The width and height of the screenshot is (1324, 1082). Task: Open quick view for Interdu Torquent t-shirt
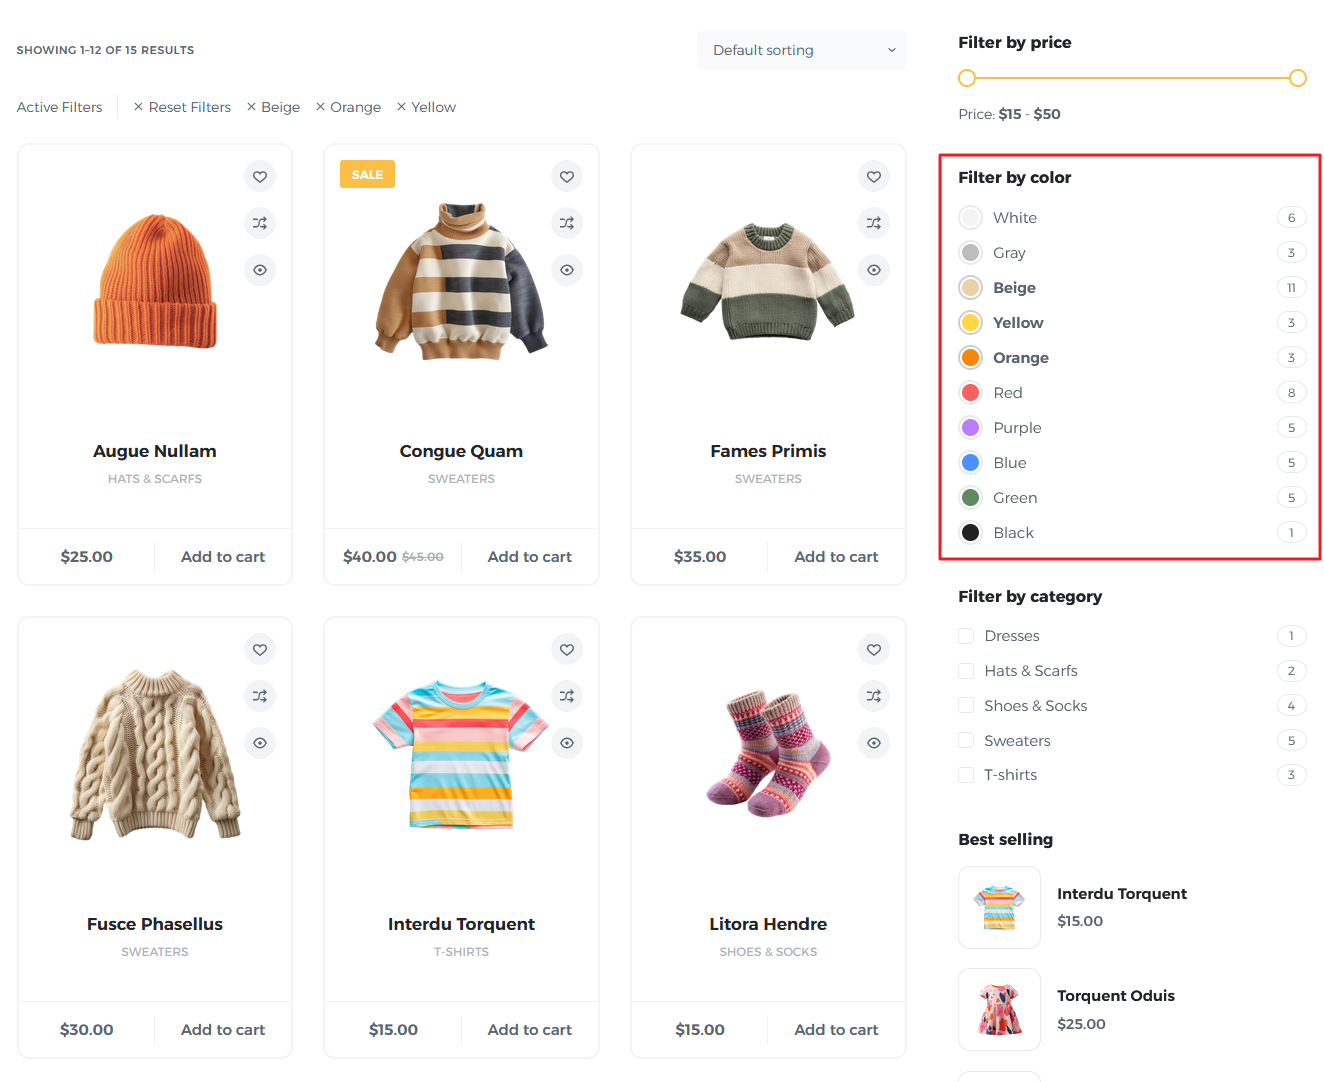pyautogui.click(x=566, y=742)
